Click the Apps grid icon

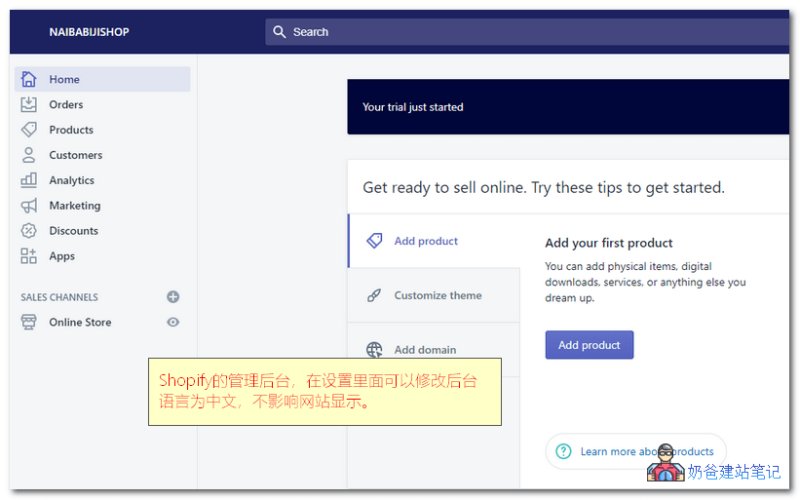tap(29, 256)
